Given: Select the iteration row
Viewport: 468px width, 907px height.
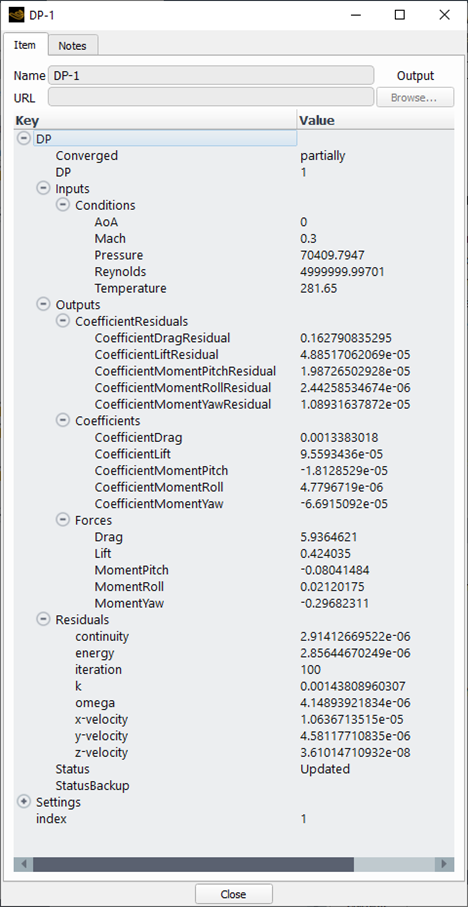Looking at the screenshot, I should click(234, 670).
